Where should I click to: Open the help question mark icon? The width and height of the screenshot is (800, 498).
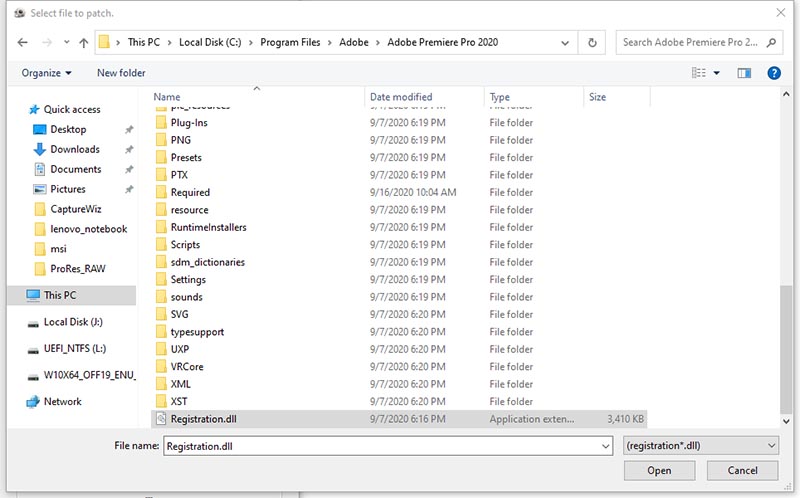(774, 73)
